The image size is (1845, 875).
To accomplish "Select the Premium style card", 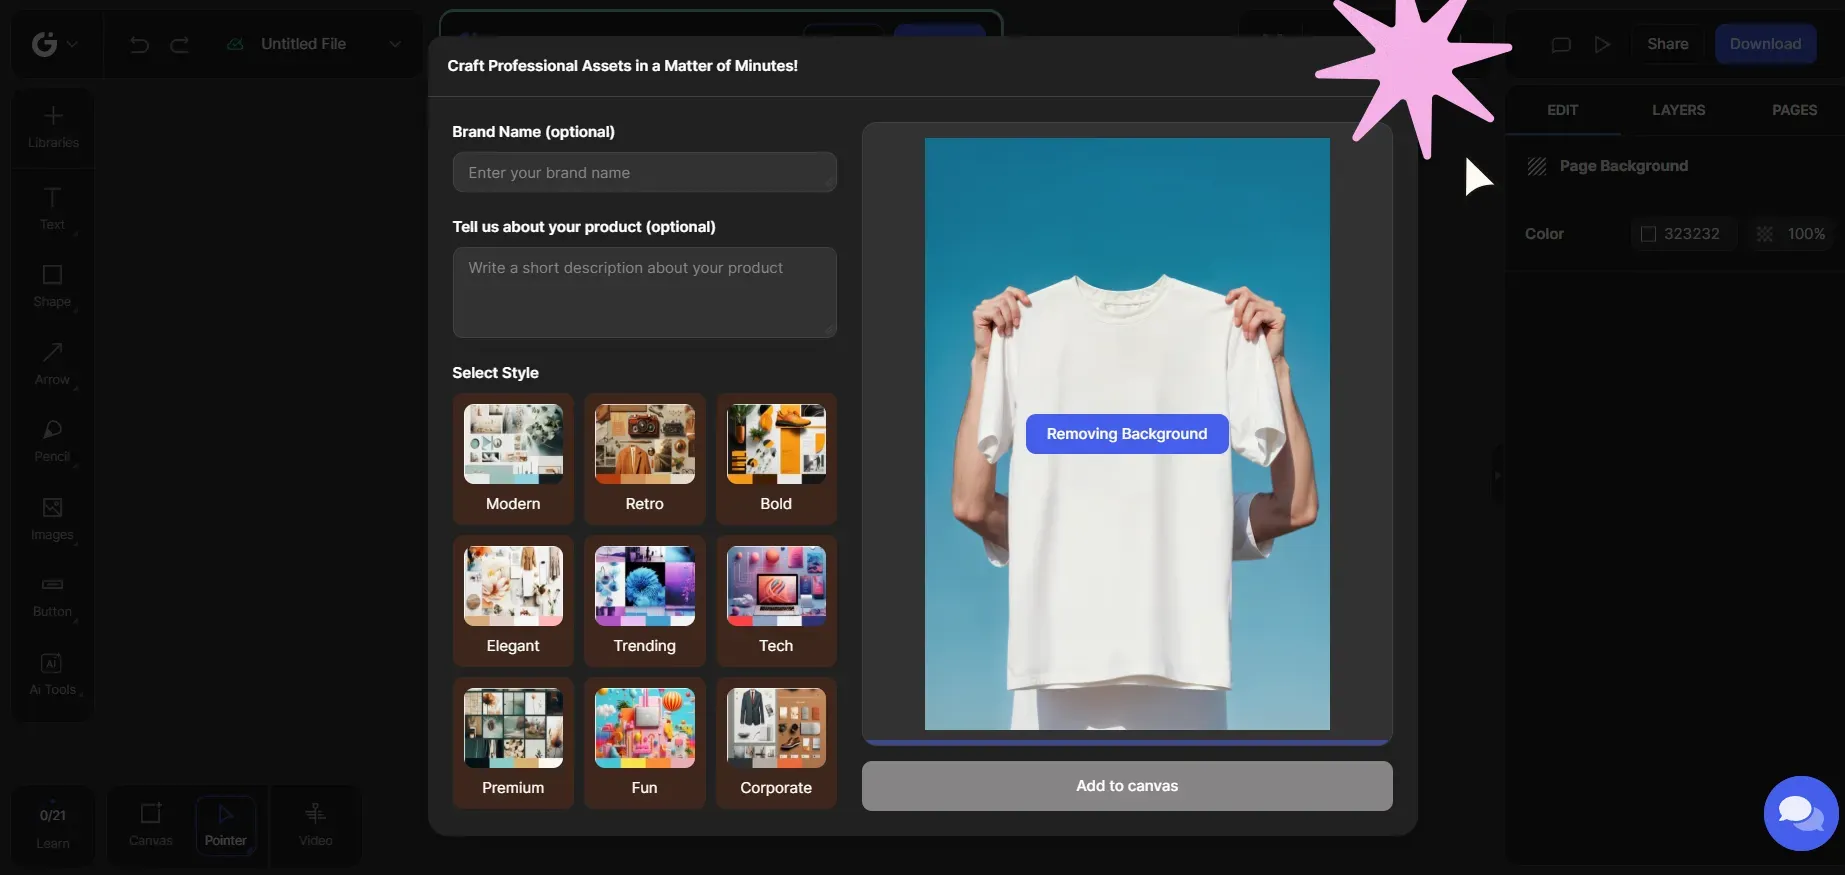I will [513, 743].
